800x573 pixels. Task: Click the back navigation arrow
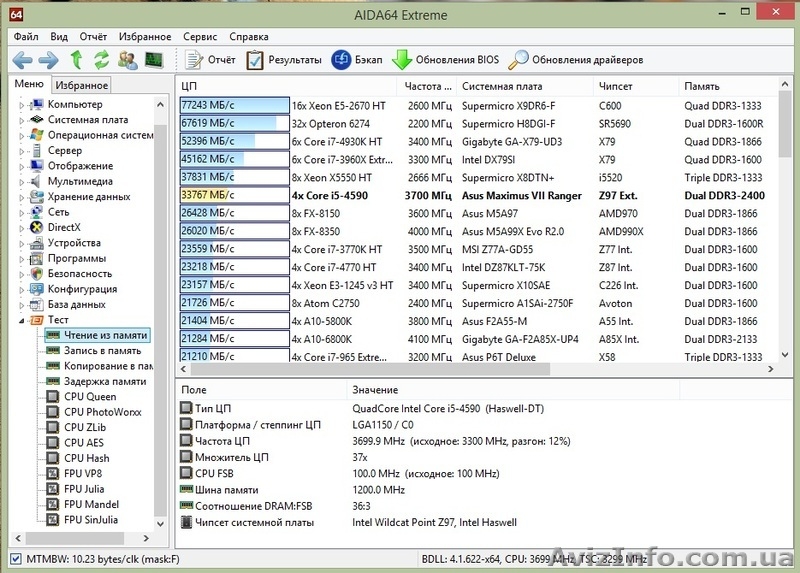pyautogui.click(x=22, y=60)
